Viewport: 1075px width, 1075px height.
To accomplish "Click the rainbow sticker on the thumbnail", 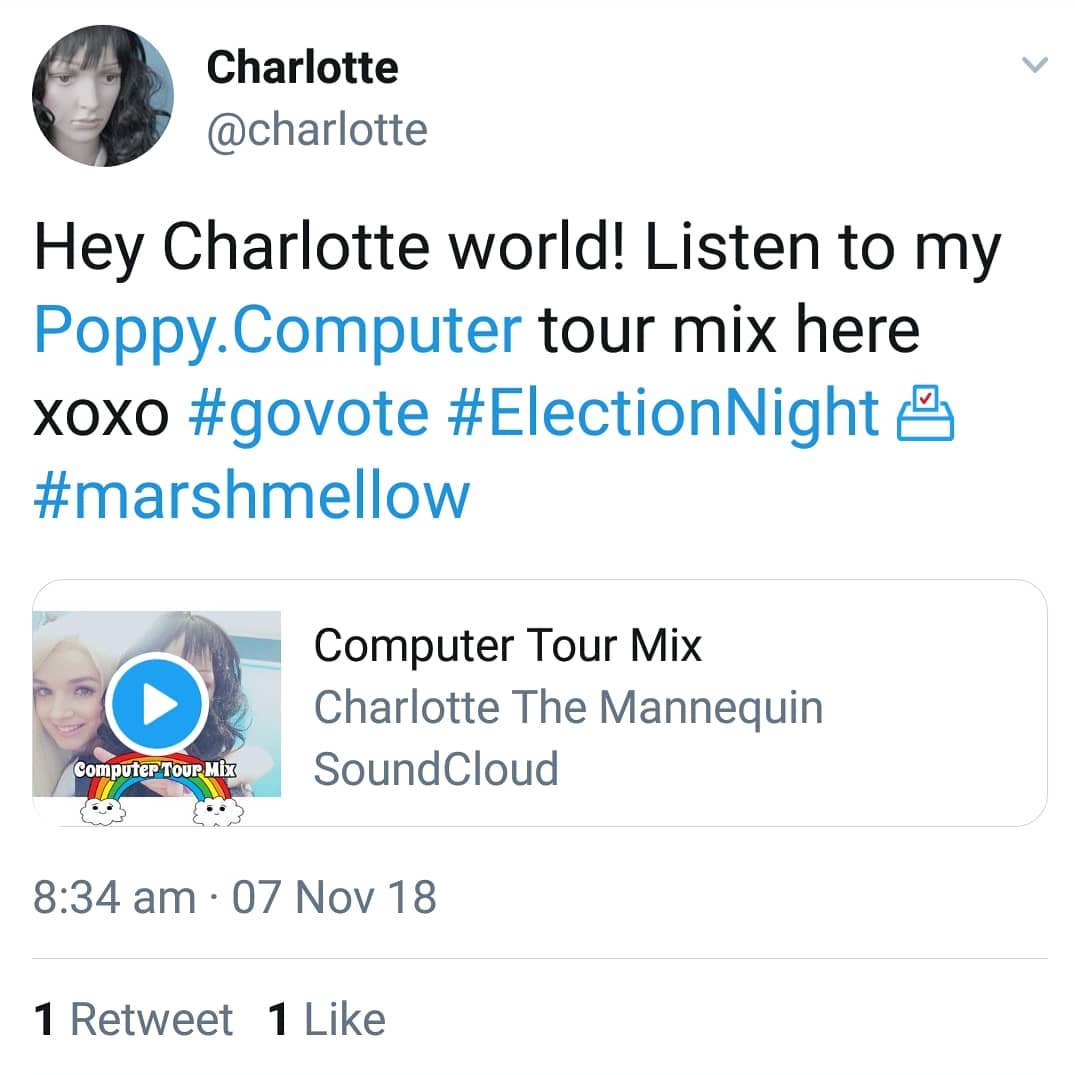I will pyautogui.click(x=156, y=788).
